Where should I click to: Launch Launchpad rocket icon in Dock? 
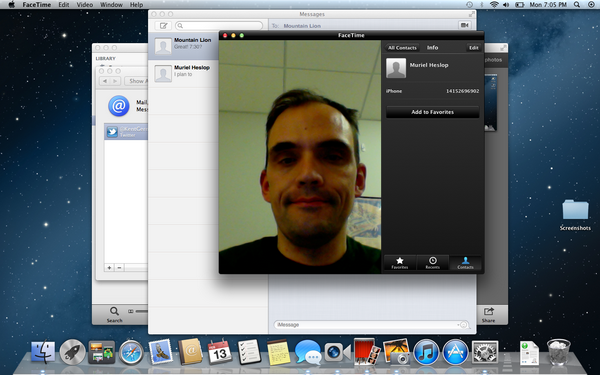click(72, 352)
